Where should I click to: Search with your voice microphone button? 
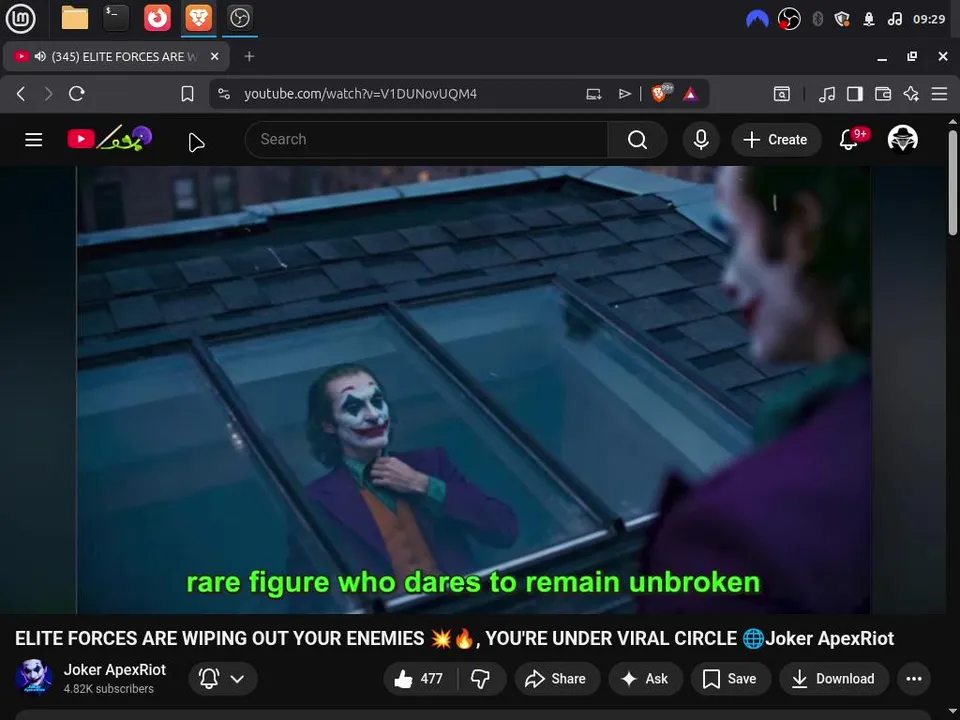click(x=701, y=140)
